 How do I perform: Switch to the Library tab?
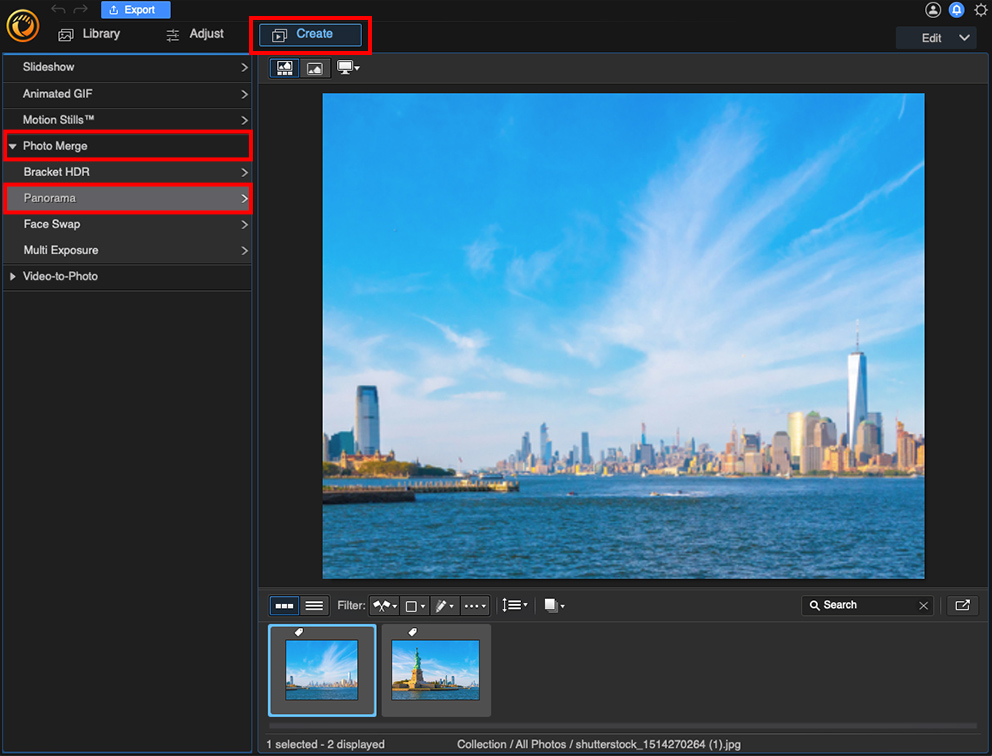[89, 34]
